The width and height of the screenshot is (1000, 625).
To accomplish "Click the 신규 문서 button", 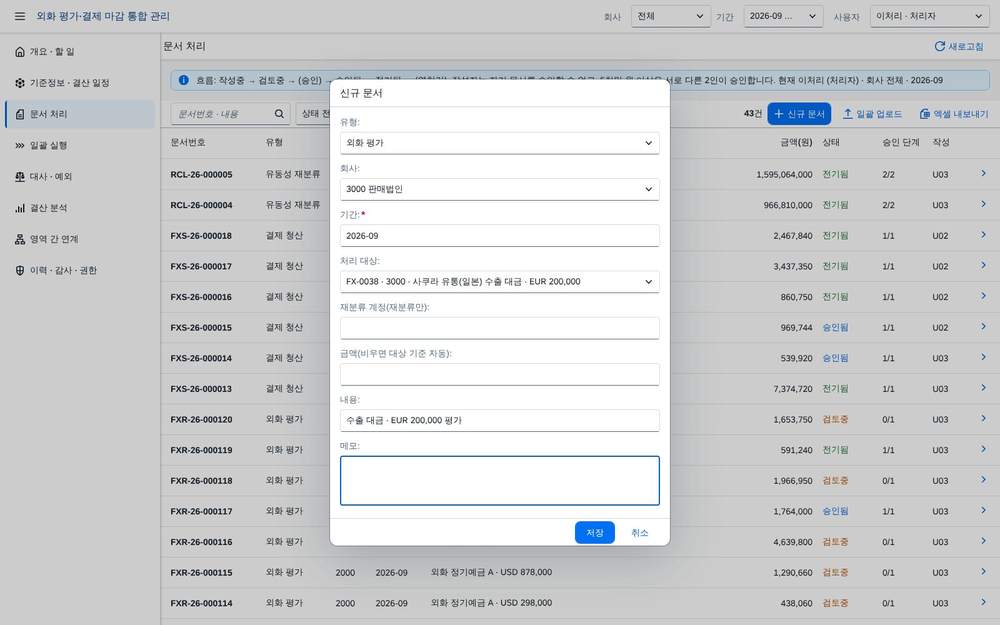I will tap(799, 114).
